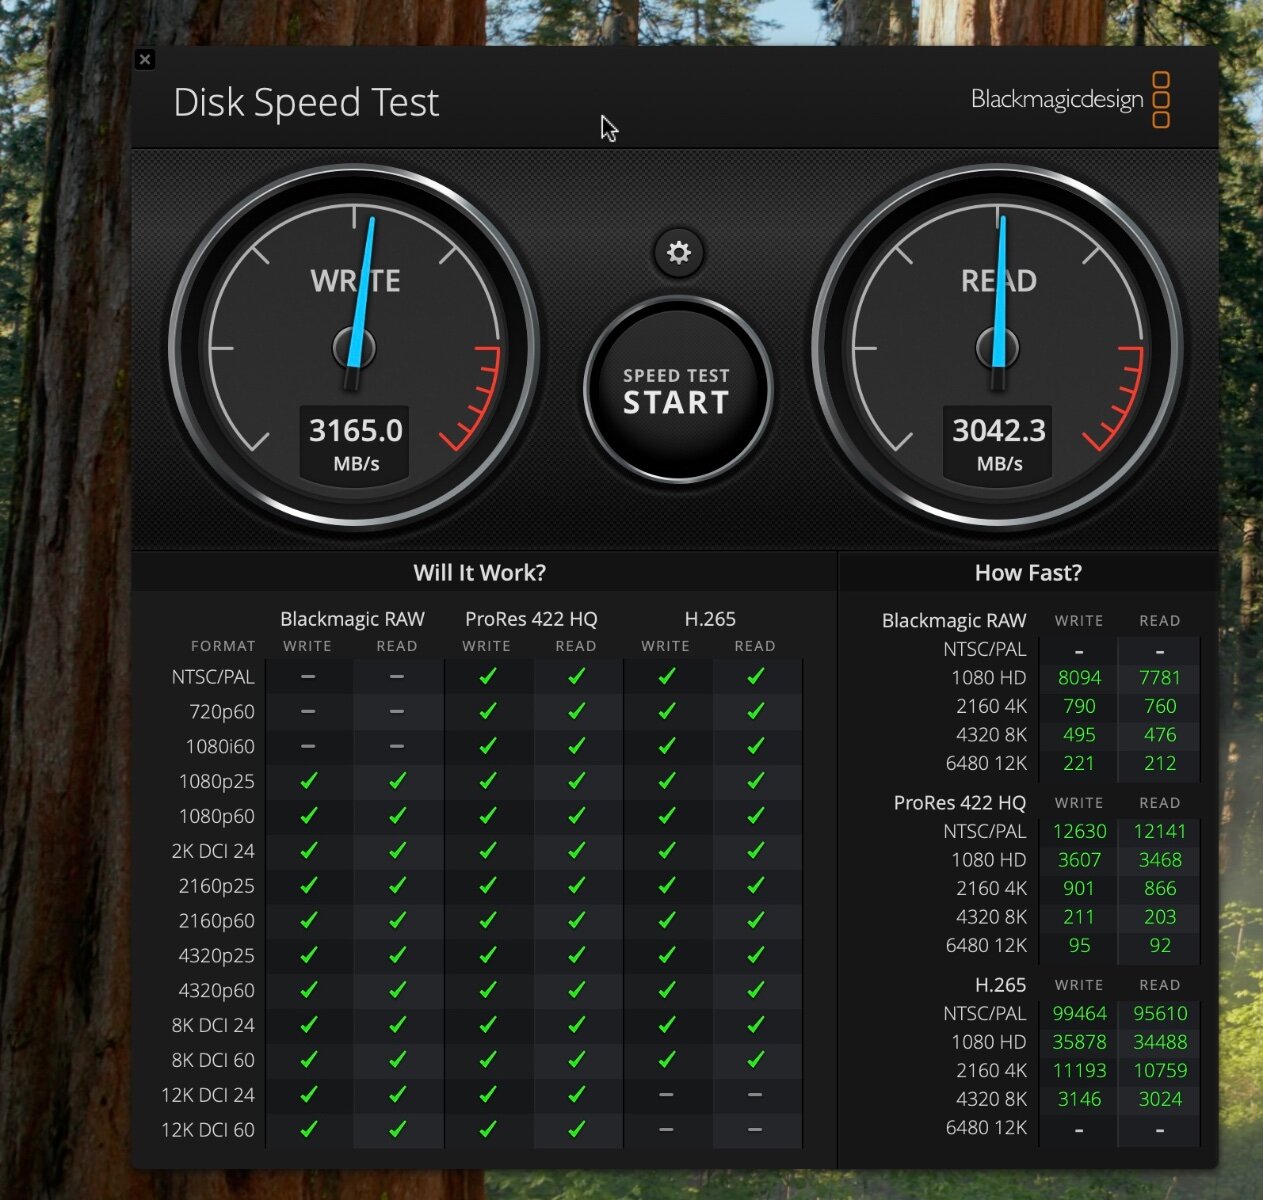Click H.265 4320 8K read value 3024
1263x1200 pixels.
pos(1160,1099)
